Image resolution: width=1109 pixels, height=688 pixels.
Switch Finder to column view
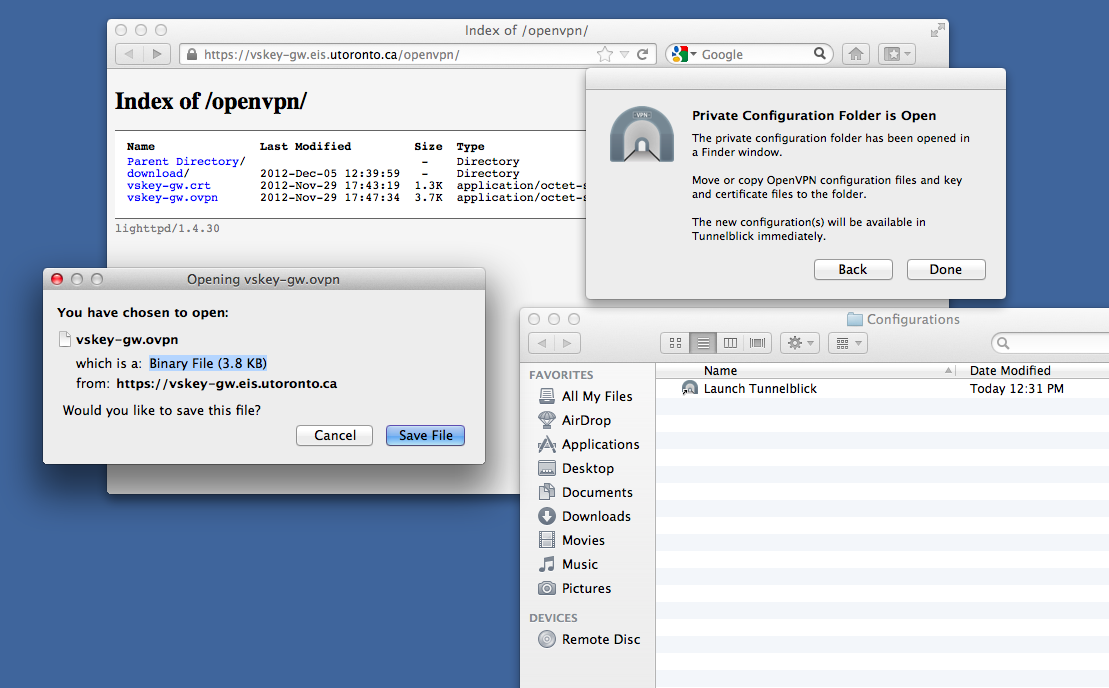(730, 343)
